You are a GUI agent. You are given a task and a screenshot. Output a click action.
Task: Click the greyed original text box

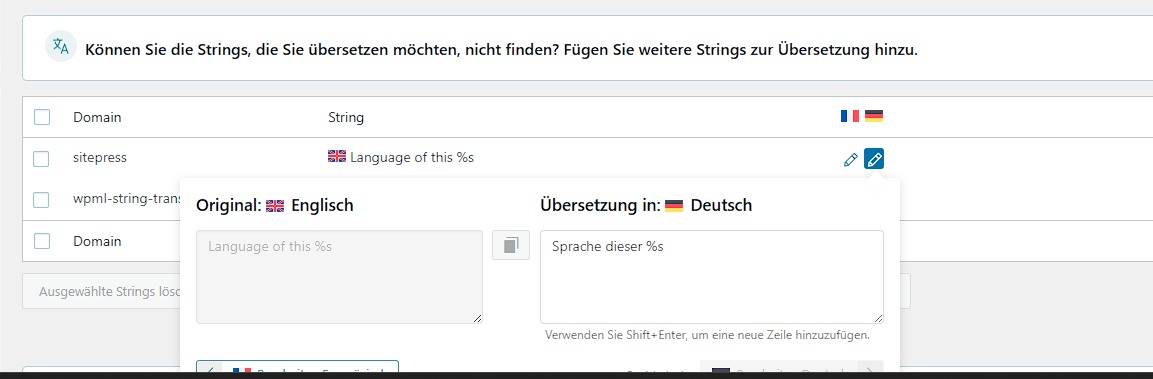pyautogui.click(x=339, y=277)
